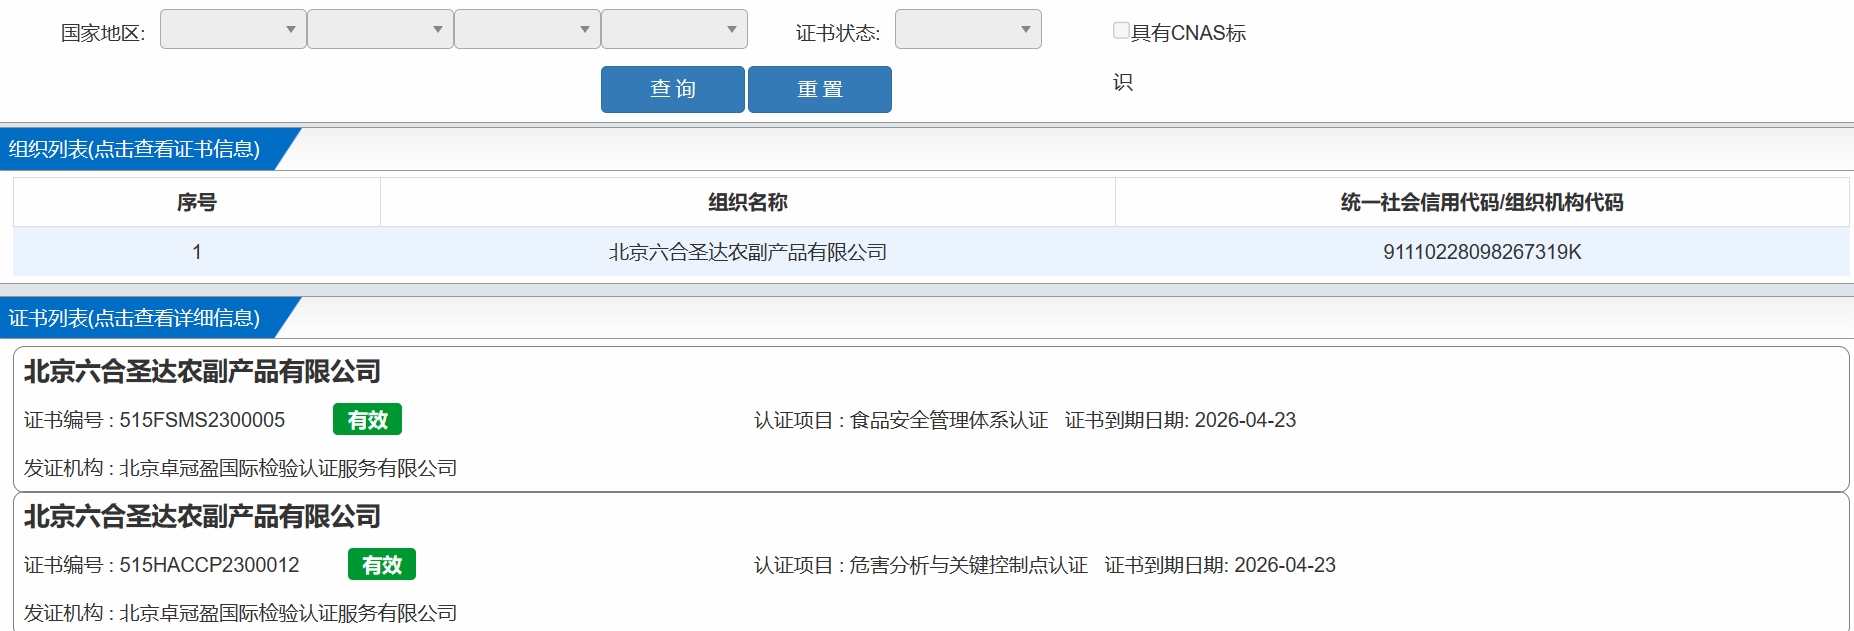Expand the 证书状态 dropdown
The image size is (1854, 631).
click(x=968, y=29)
